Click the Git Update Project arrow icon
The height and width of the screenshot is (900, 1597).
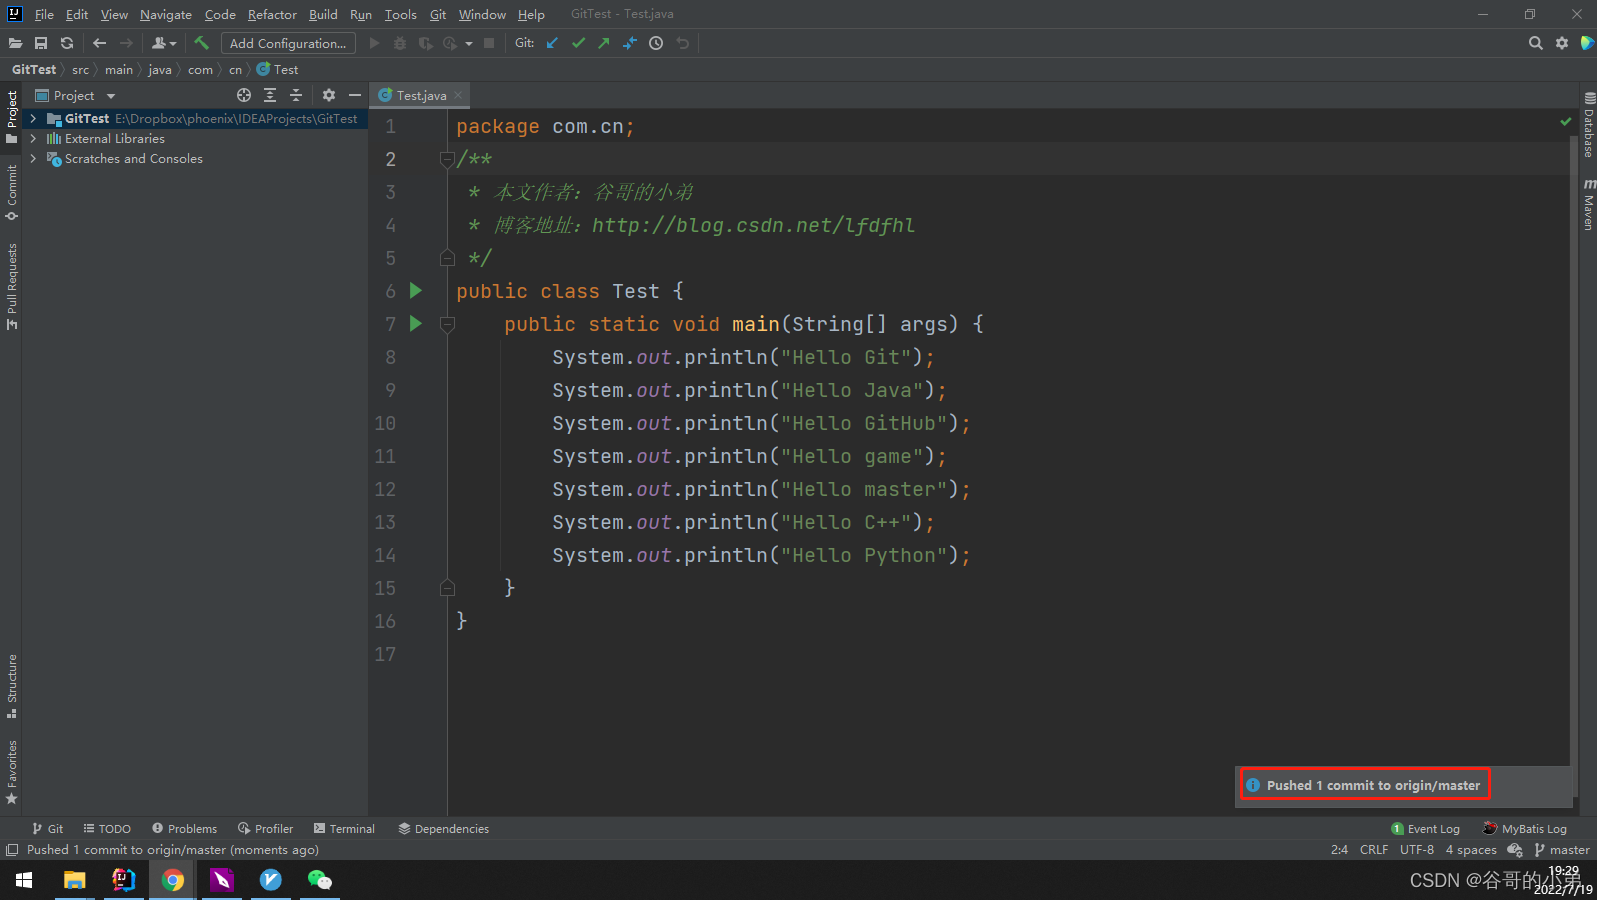(552, 43)
